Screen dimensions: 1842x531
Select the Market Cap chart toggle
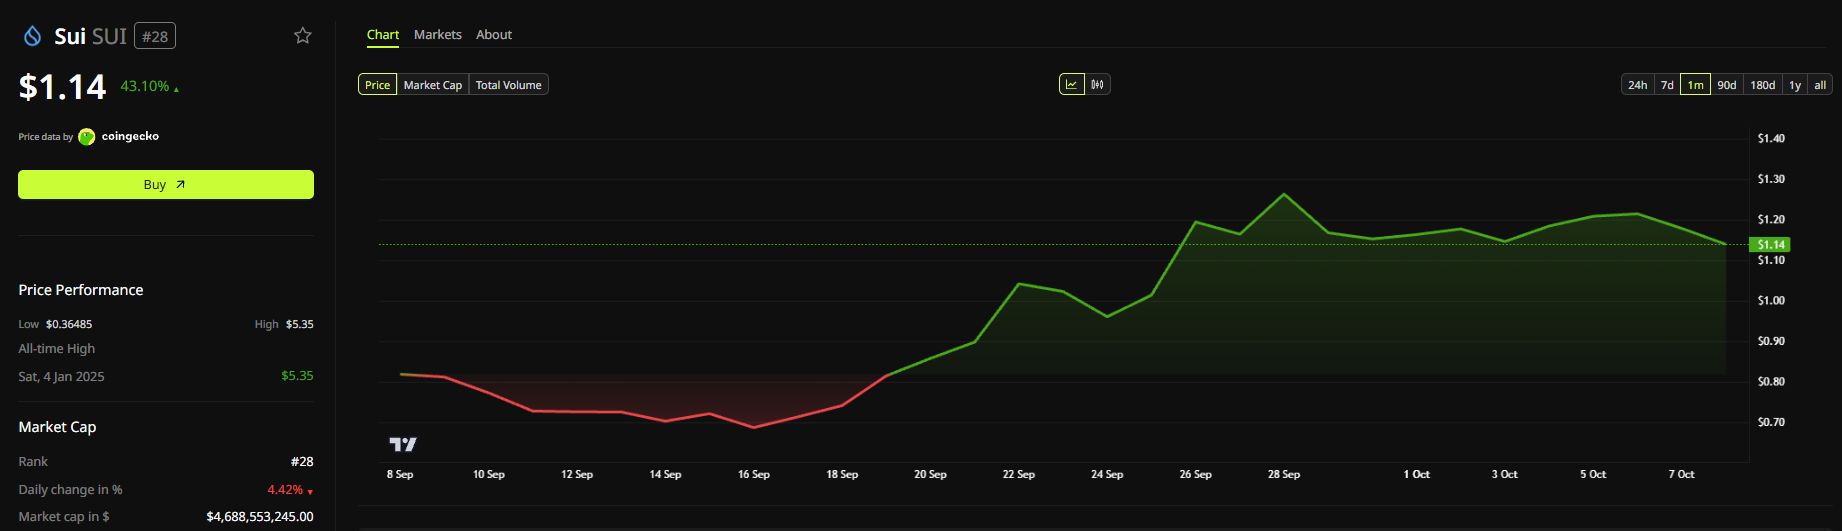tap(433, 85)
